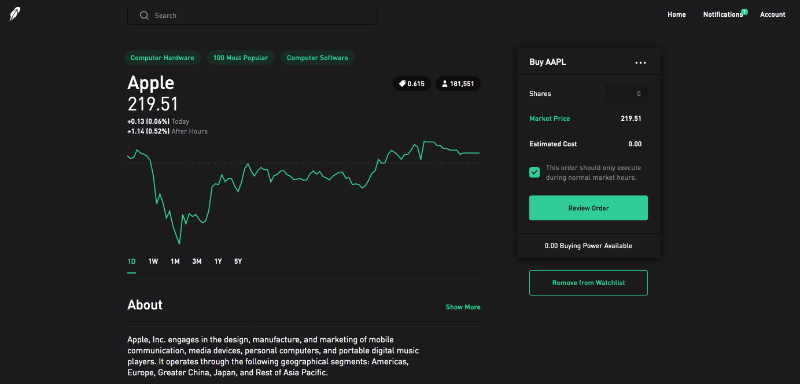Select the 1Y chart range
The width and height of the screenshot is (800, 384).
pos(218,262)
